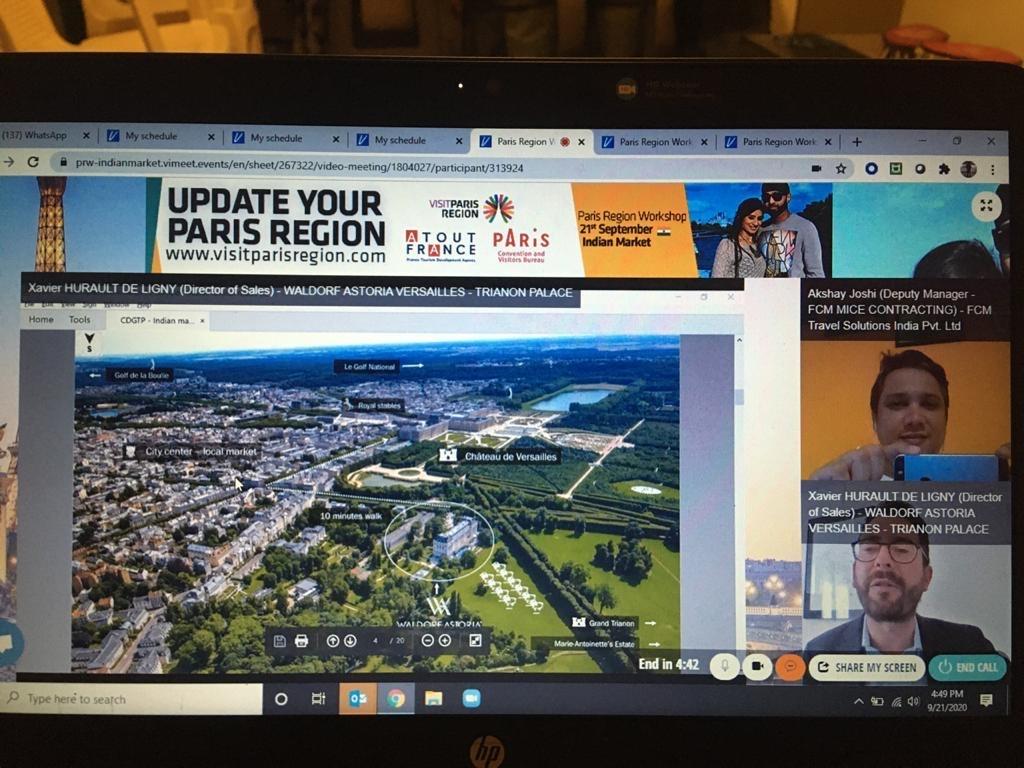Click the blue circular extension icon
Viewport: 1024px width, 768px height.
pos(871,168)
